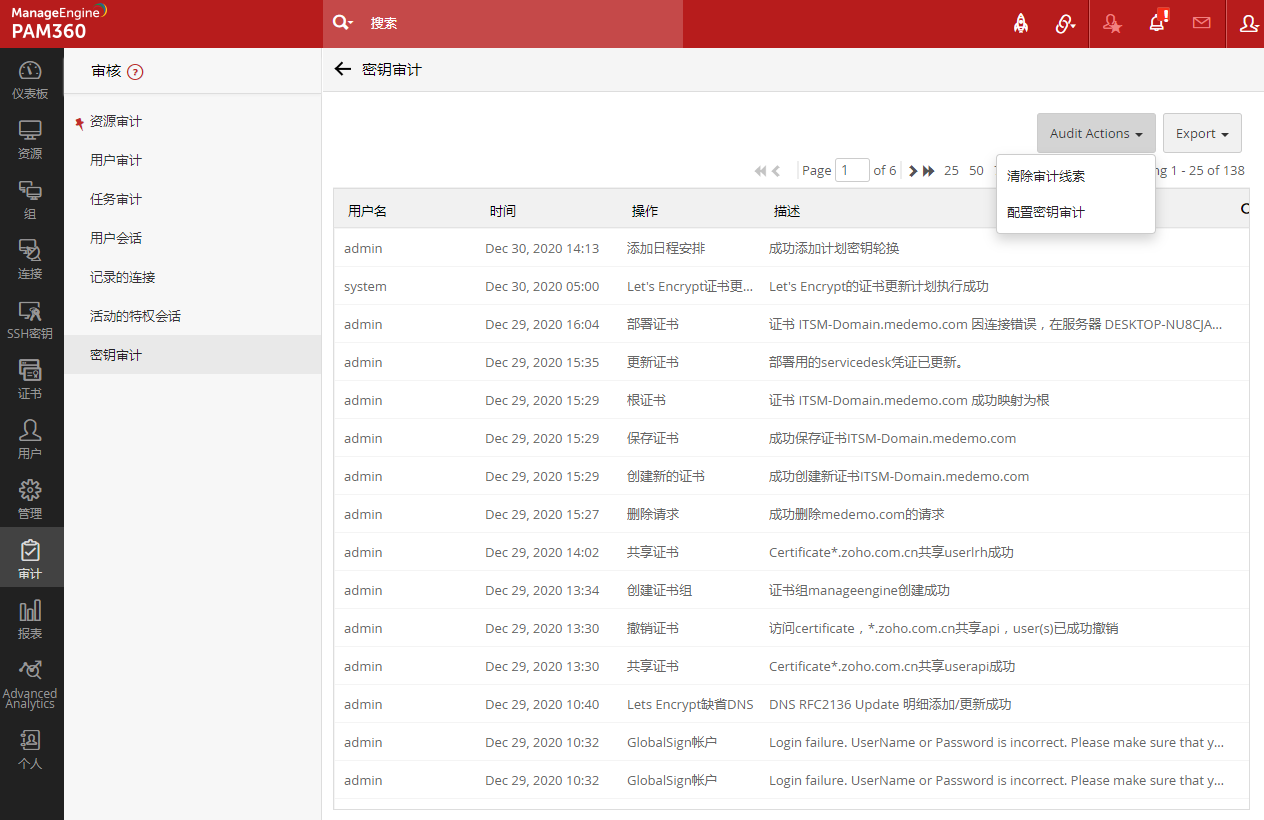
Task: Open 活动的特权会话 in left panel
Action: tap(135, 316)
